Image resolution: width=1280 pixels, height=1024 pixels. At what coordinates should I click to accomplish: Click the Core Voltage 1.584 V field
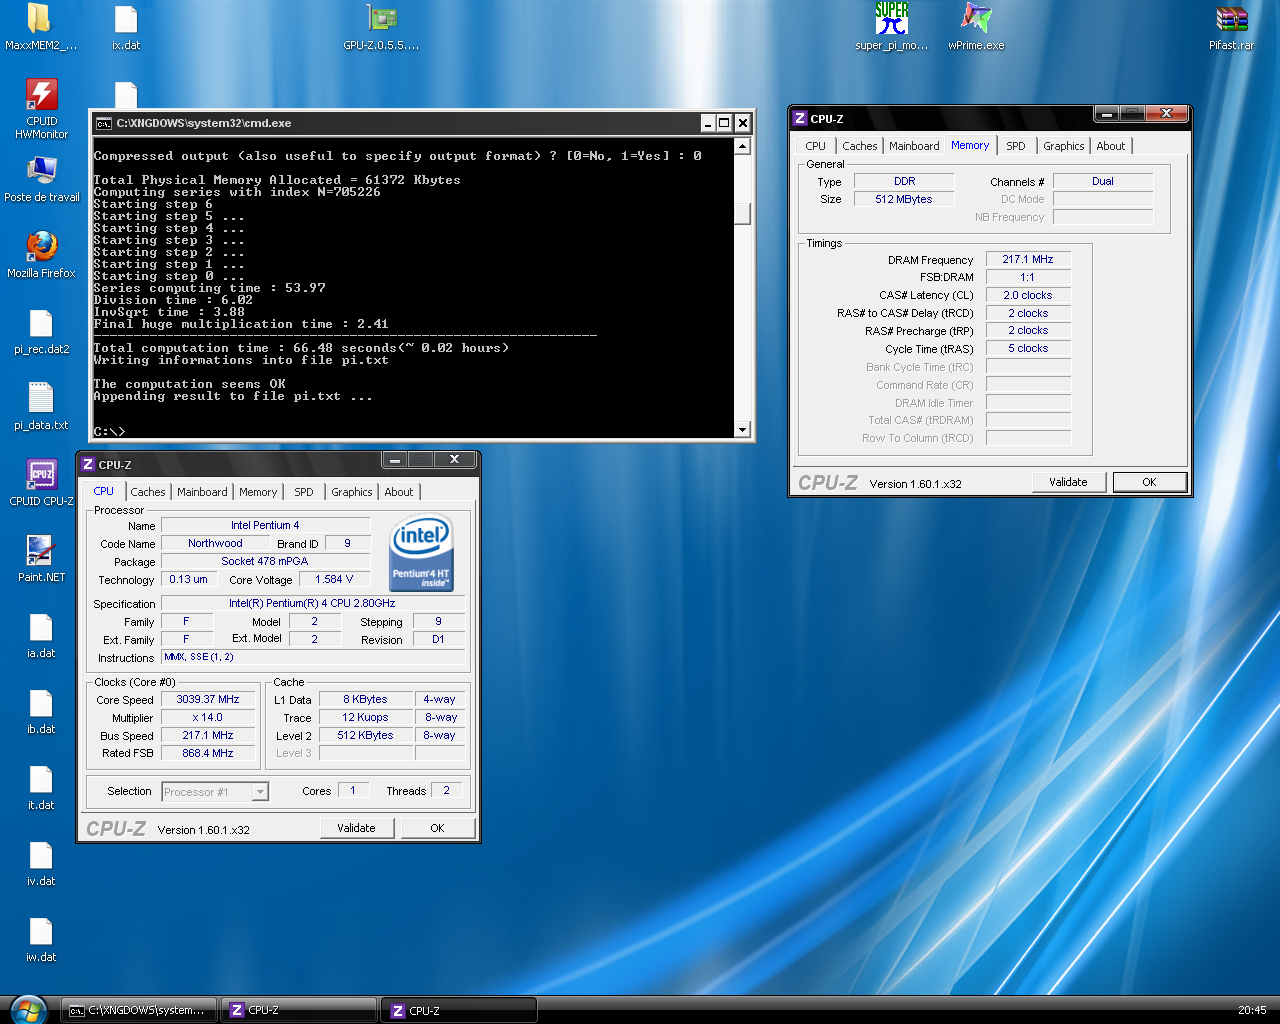pos(334,579)
